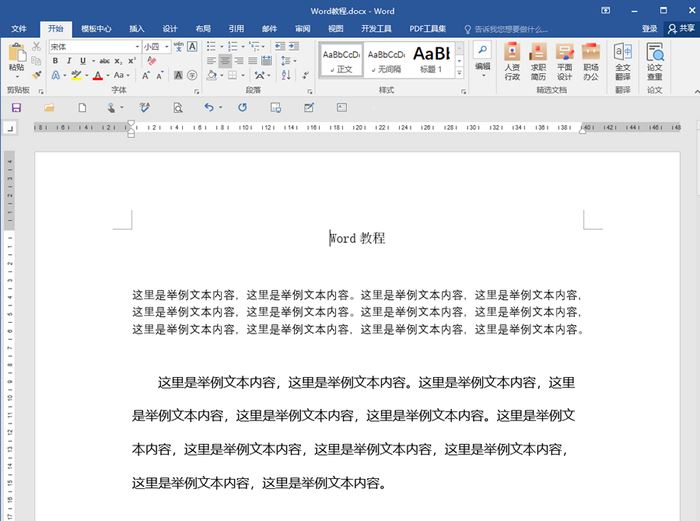
Task: Increase the paragraph indent
Action: point(294,46)
